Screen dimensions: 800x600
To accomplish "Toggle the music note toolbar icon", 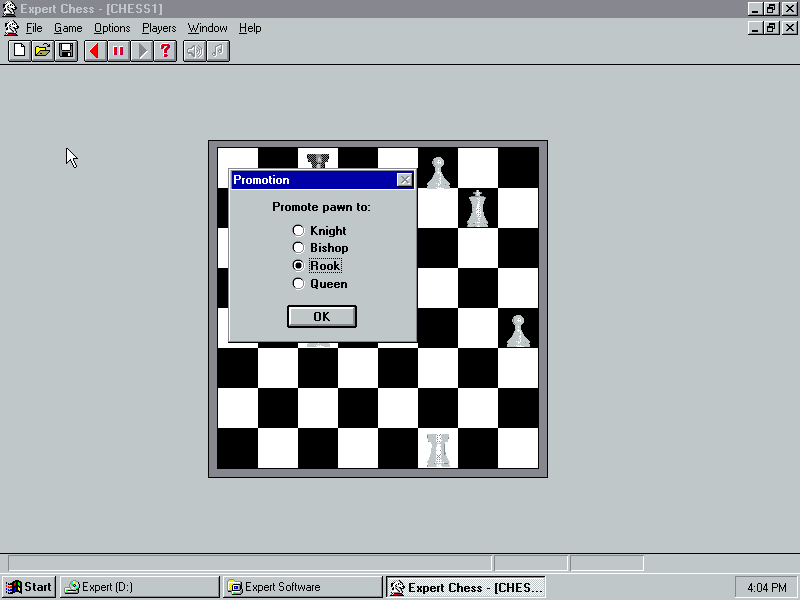I will [x=218, y=51].
